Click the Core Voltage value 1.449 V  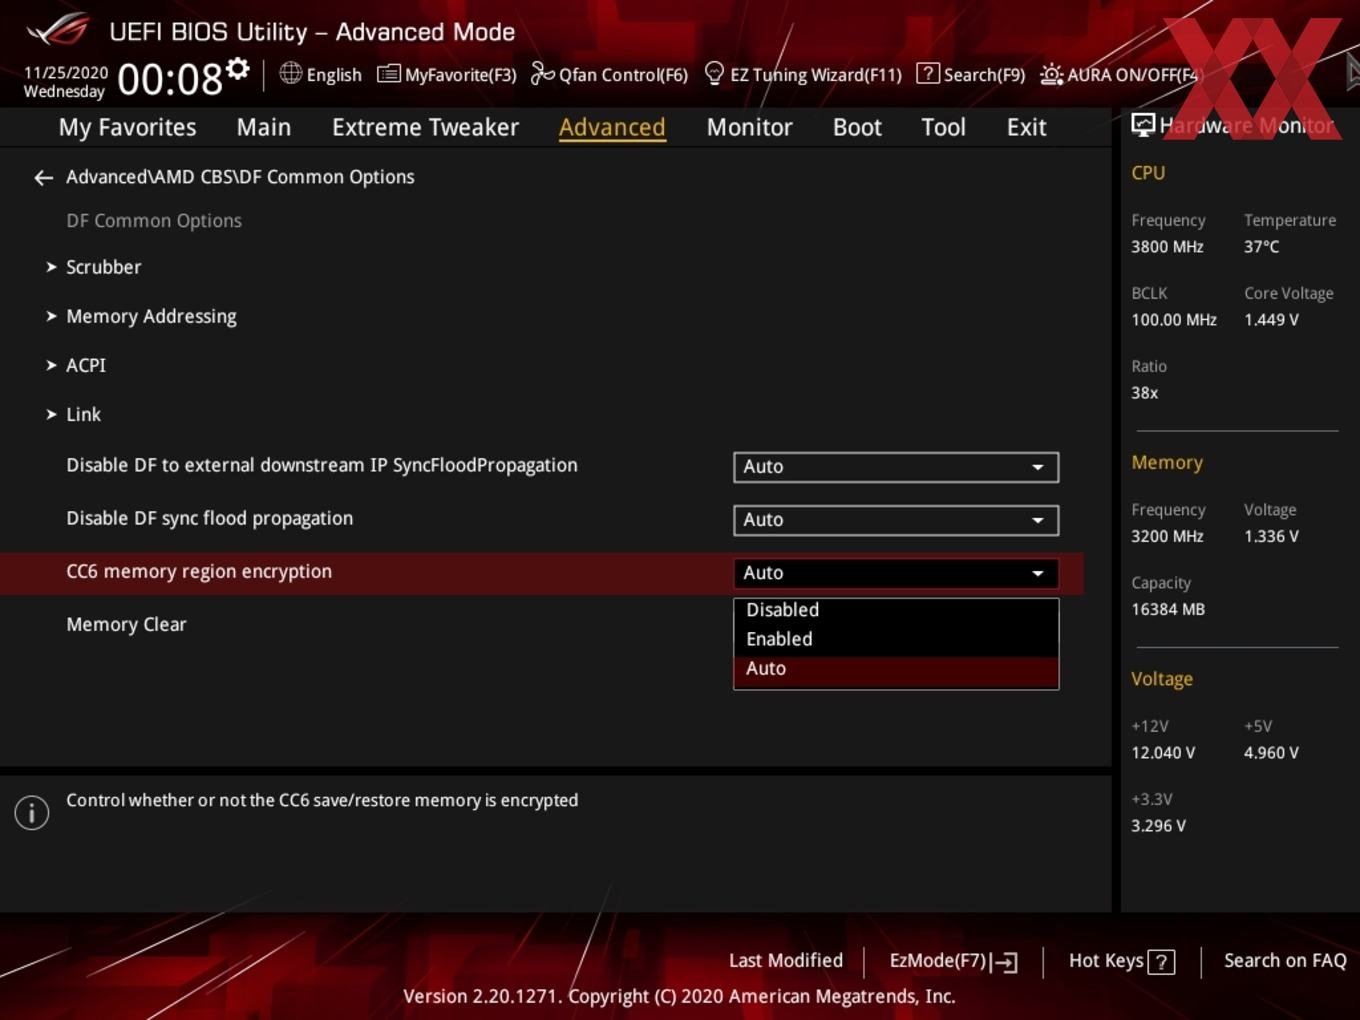(1271, 320)
